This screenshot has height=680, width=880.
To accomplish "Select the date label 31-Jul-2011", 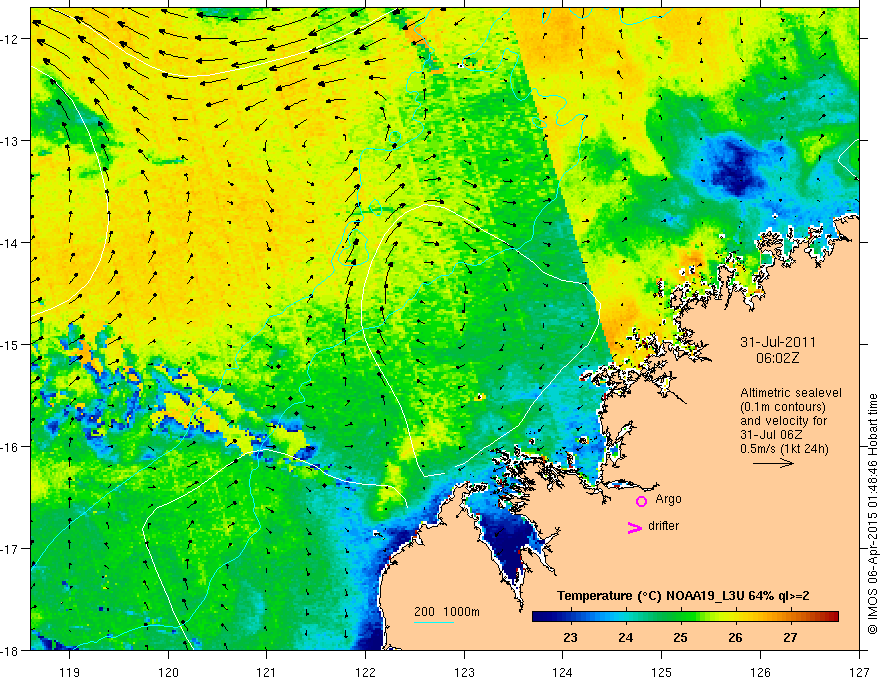I will (x=778, y=342).
